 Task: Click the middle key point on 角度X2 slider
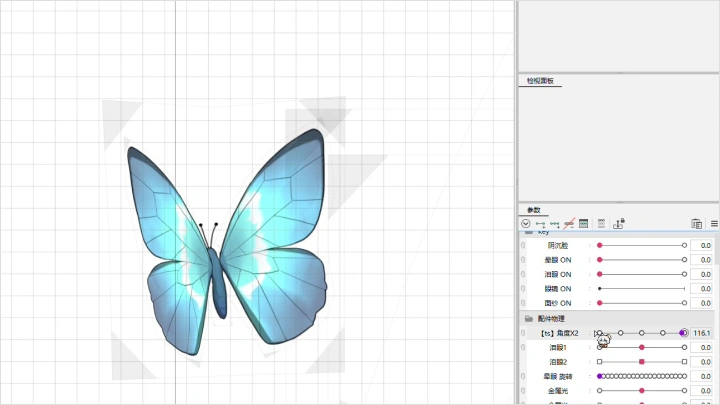pos(641,333)
